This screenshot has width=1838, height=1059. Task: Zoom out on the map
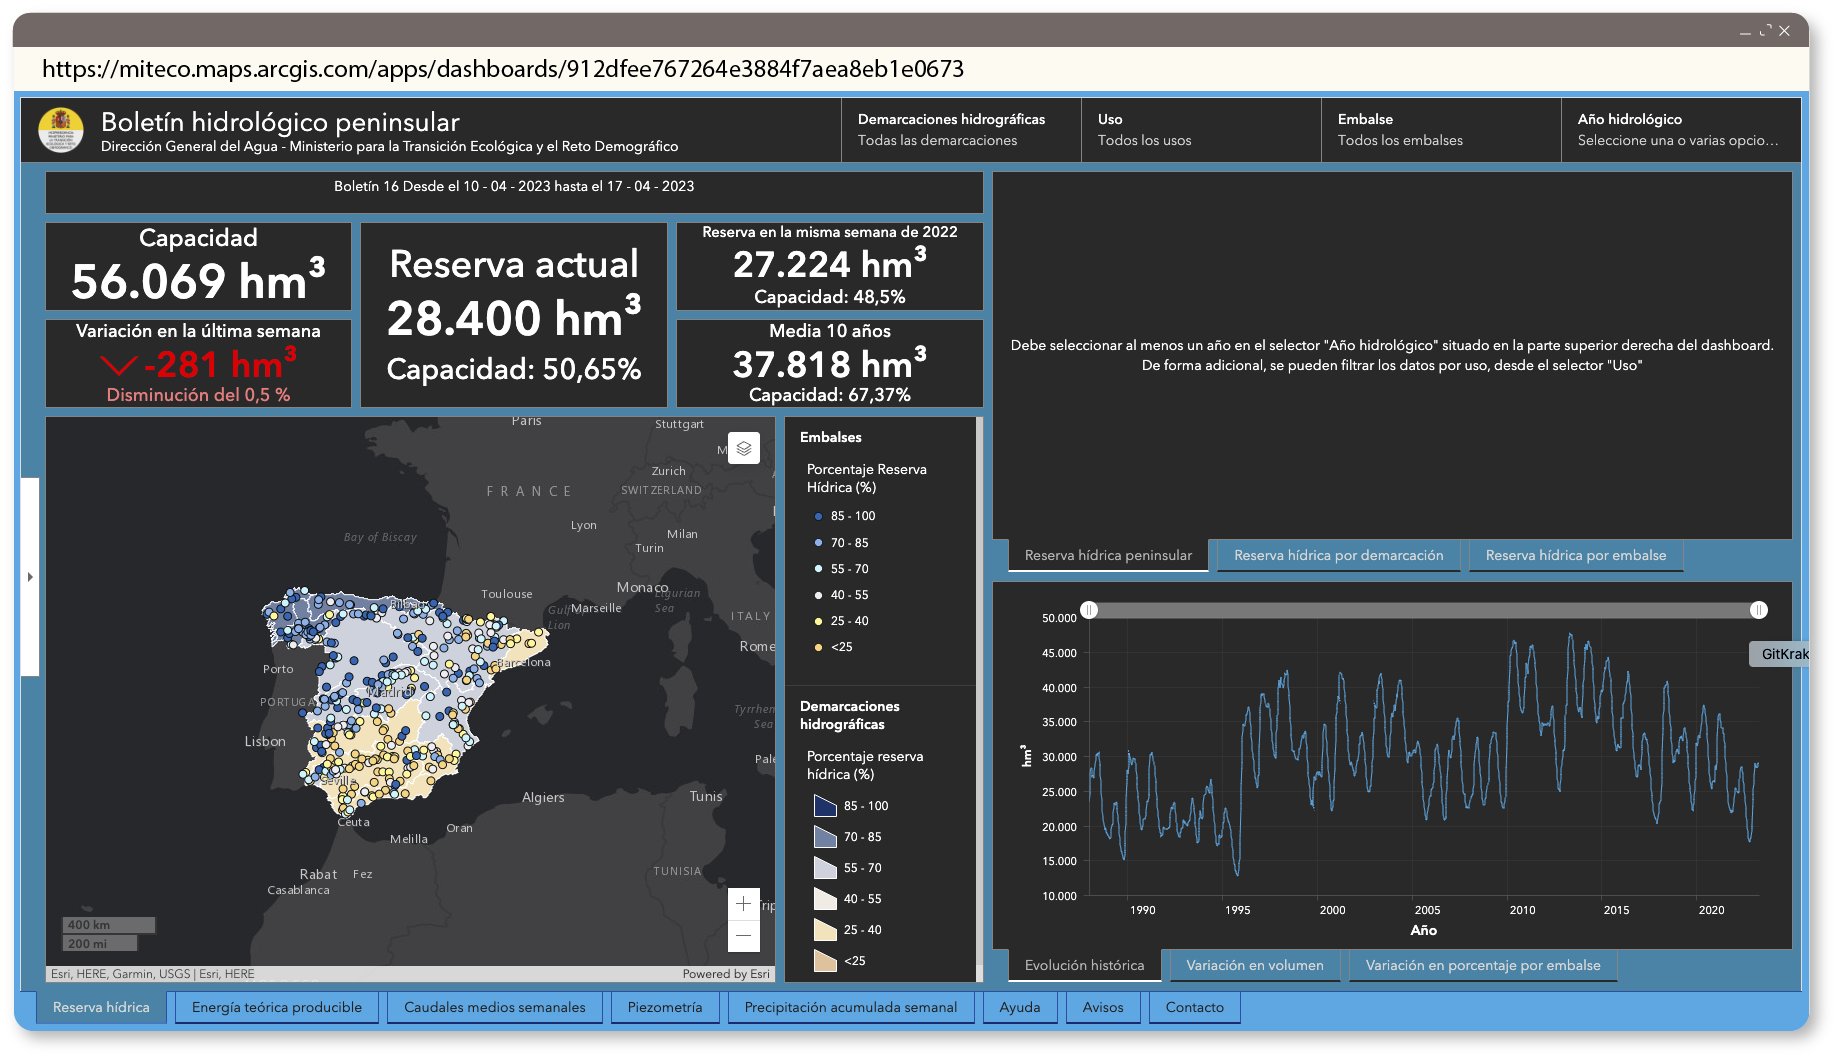pyautogui.click(x=743, y=936)
